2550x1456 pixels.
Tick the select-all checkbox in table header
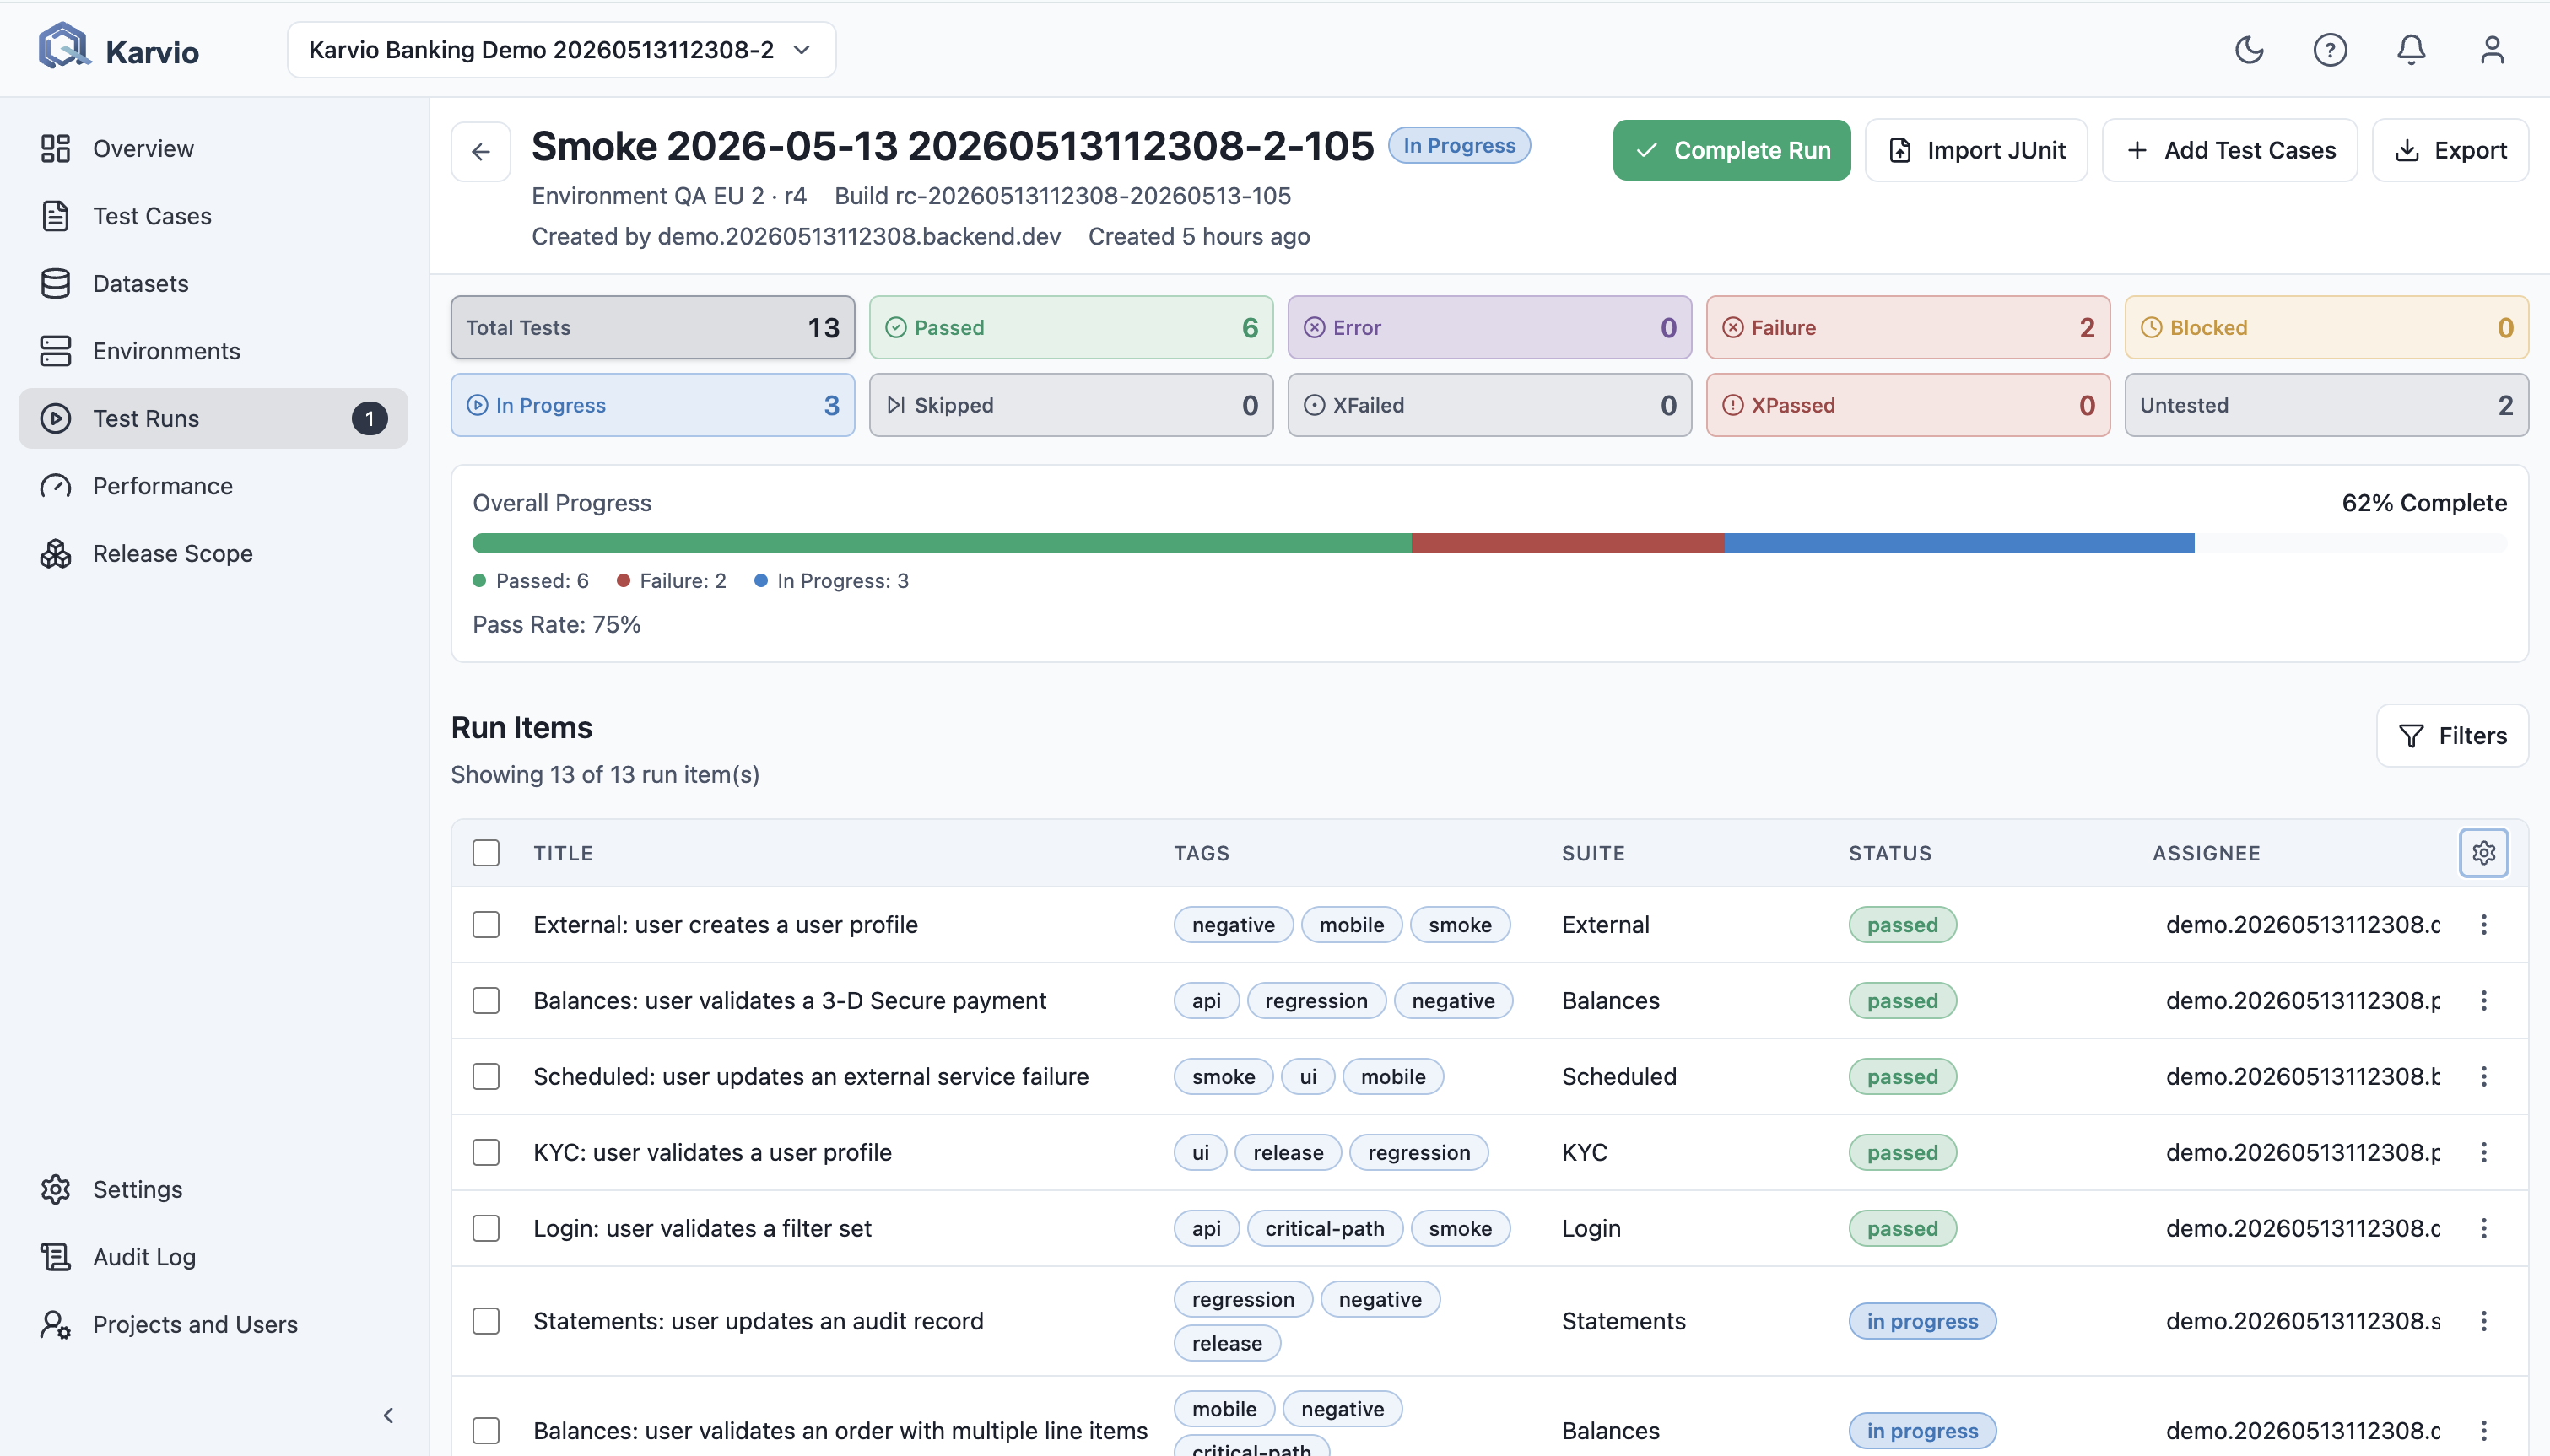click(486, 853)
